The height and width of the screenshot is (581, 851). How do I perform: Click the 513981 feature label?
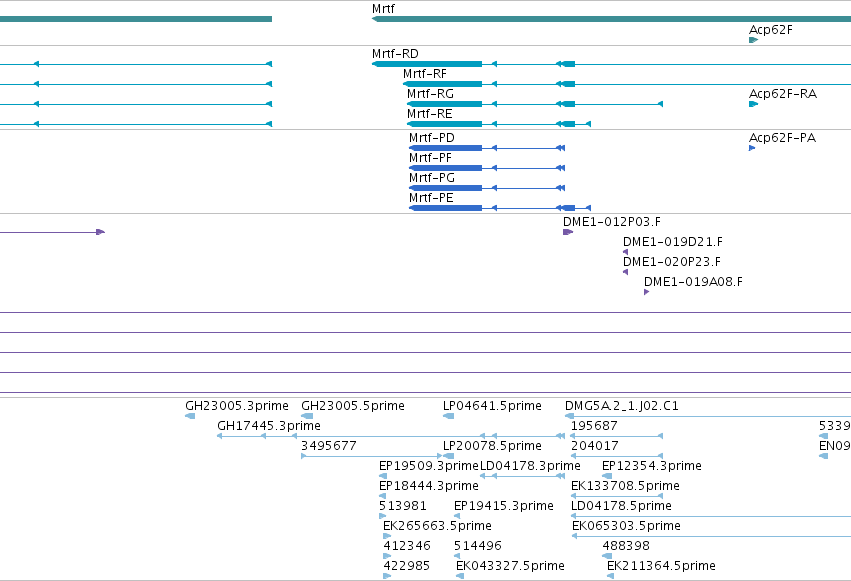click(403, 506)
